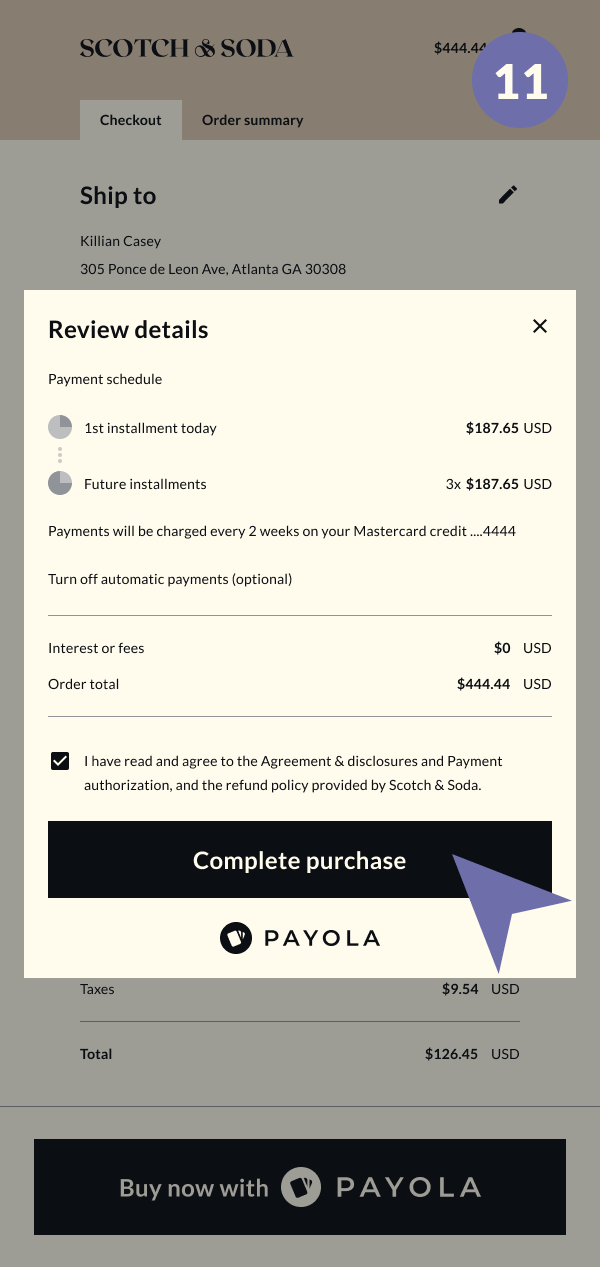The height and width of the screenshot is (1267, 600).
Task: Click the Payola logo under Complete purchase
Action: click(300, 938)
